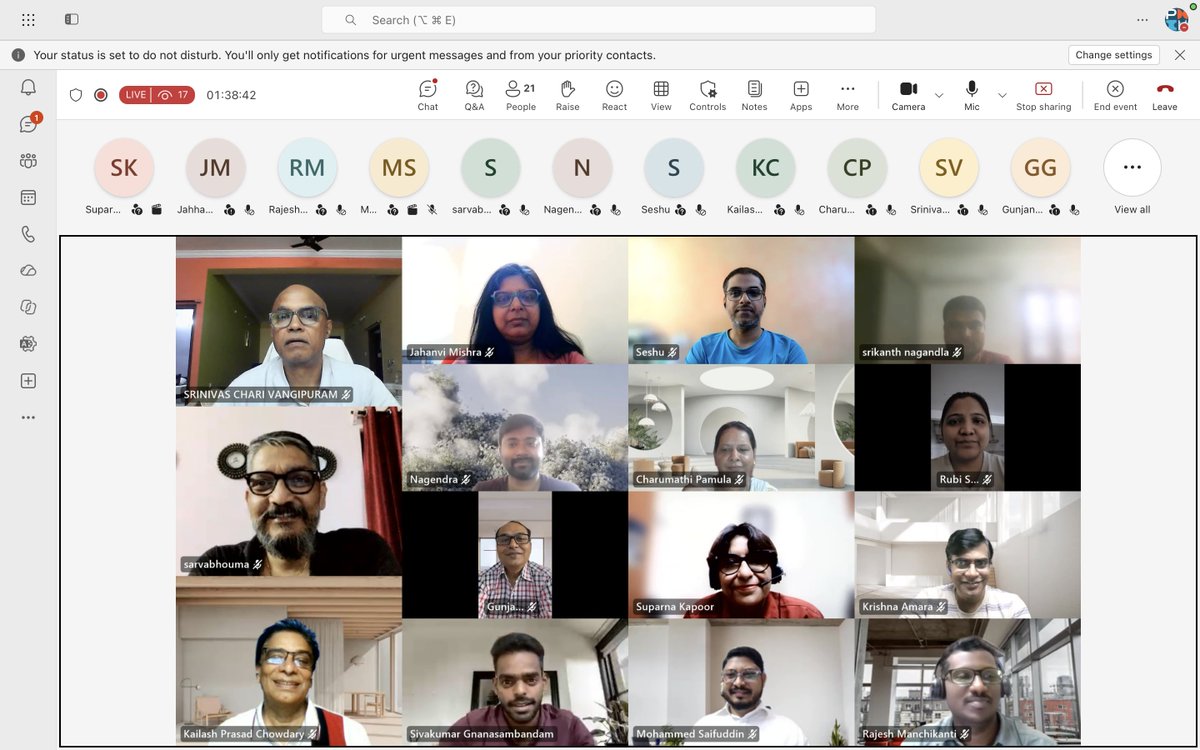Click the Search field at top
Image resolution: width=1200 pixels, height=750 pixels.
[x=598, y=20]
